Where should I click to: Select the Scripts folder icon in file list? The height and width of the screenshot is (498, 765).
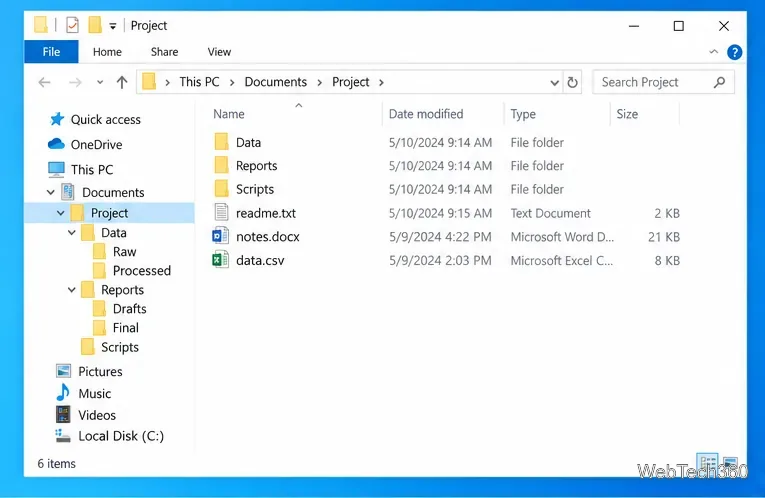tap(221, 188)
